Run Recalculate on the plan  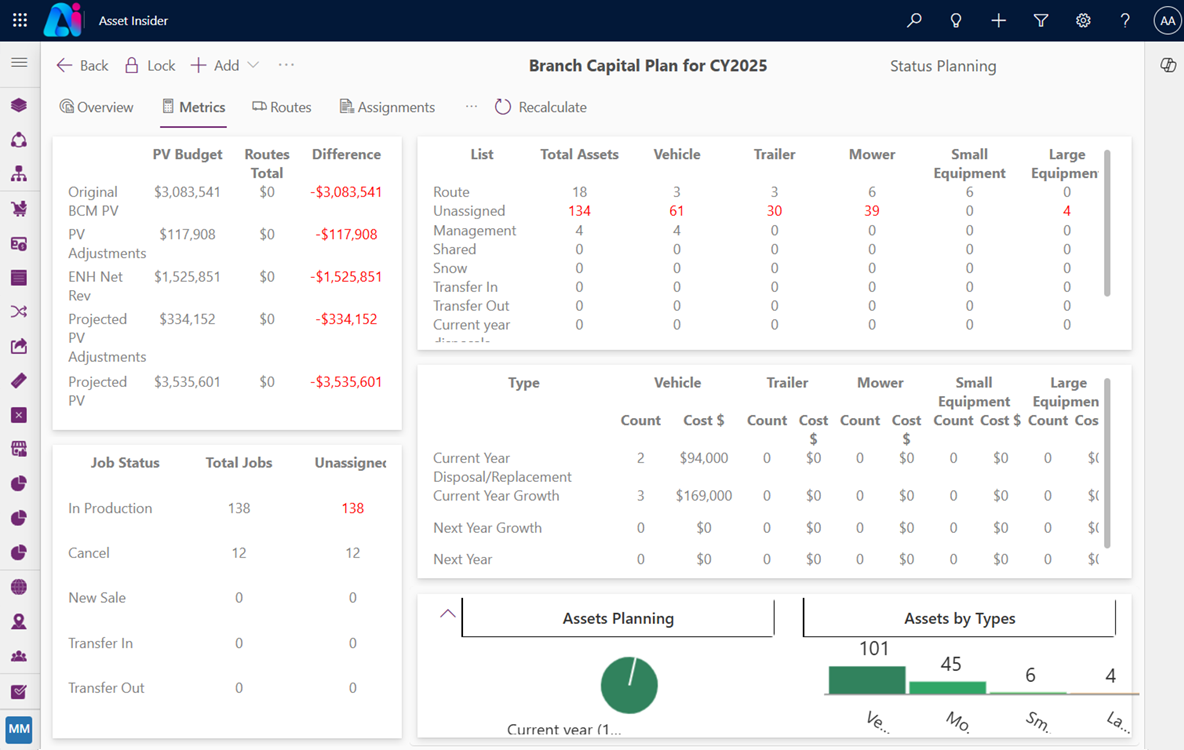click(x=540, y=106)
